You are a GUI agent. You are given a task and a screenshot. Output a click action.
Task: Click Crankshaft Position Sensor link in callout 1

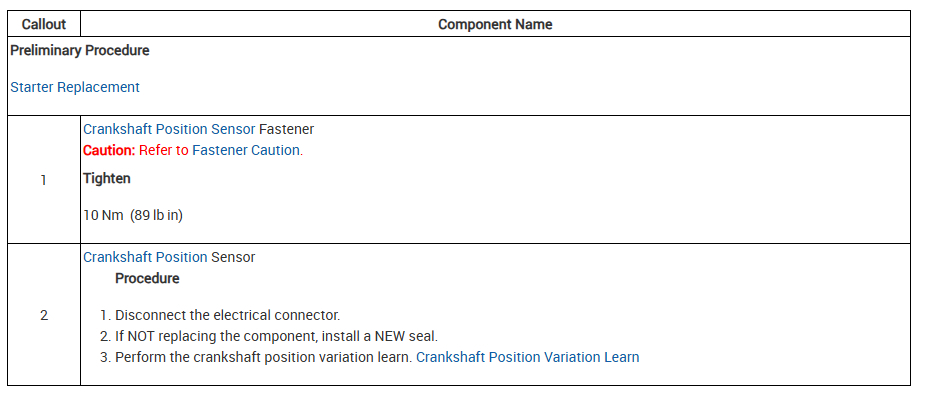click(x=168, y=129)
